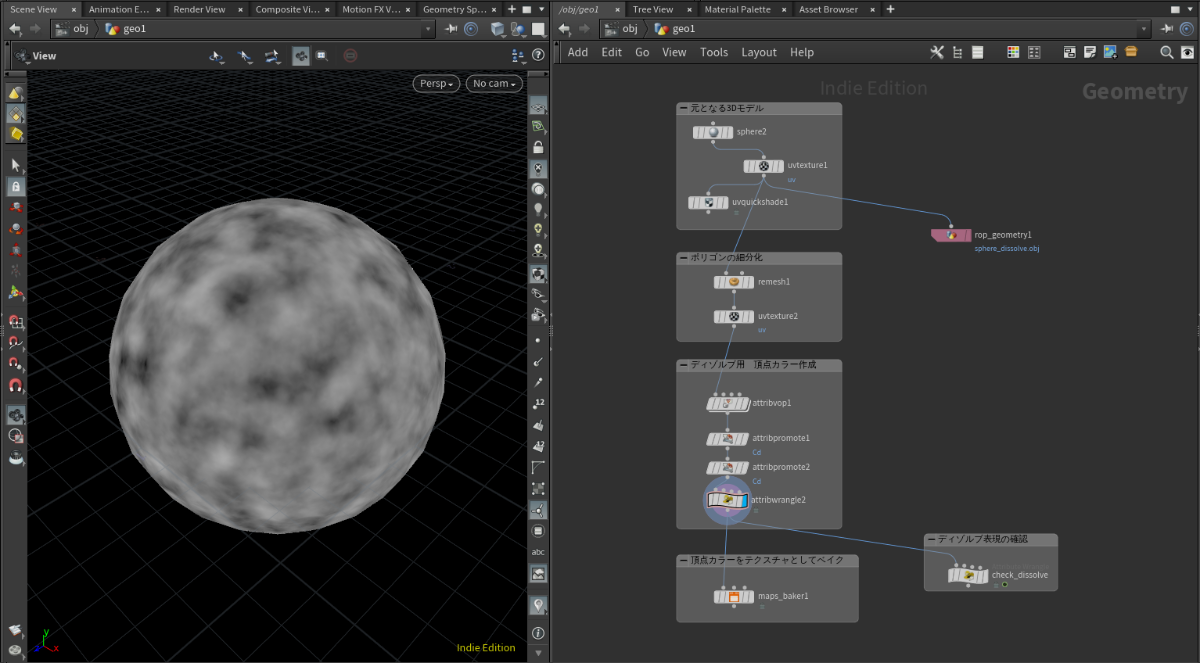
Task: Open the asset gallery icon in network toolbar
Action: (x=1131, y=52)
